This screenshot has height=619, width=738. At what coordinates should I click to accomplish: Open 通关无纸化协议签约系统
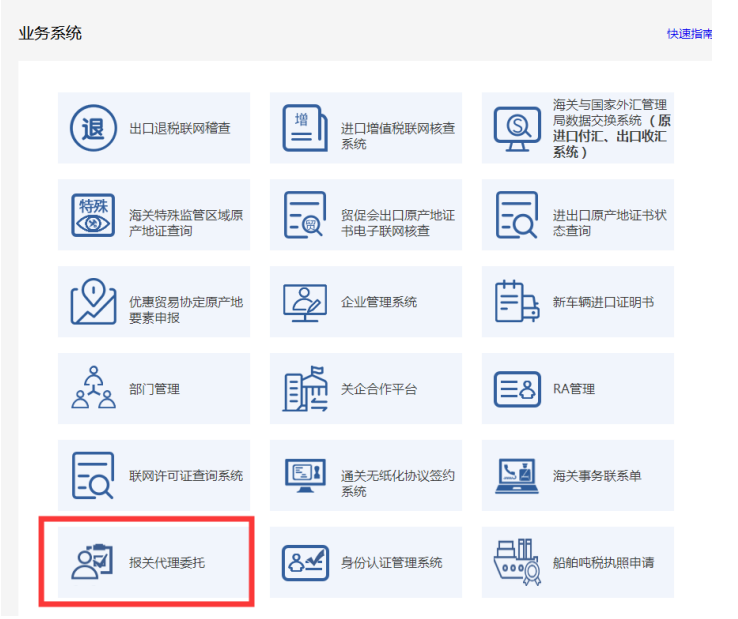366,475
